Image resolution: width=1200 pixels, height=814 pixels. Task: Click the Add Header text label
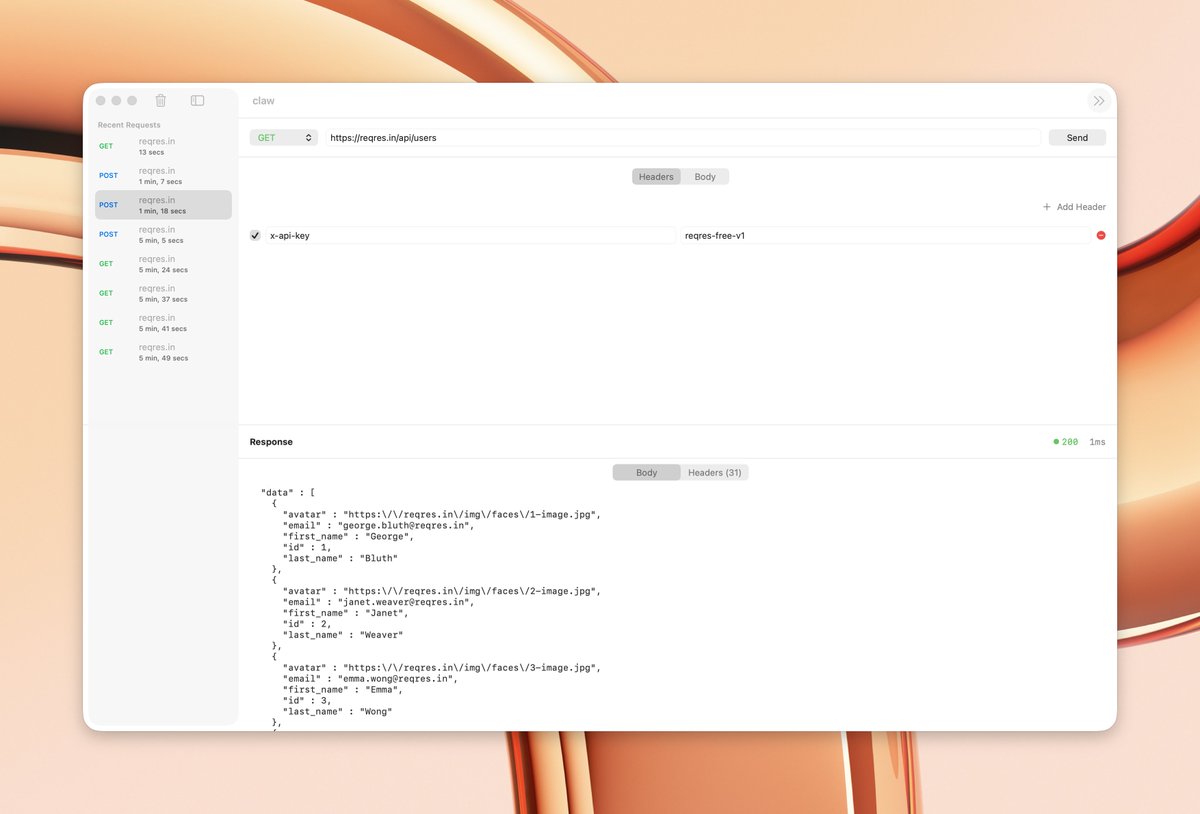[x=1081, y=207]
